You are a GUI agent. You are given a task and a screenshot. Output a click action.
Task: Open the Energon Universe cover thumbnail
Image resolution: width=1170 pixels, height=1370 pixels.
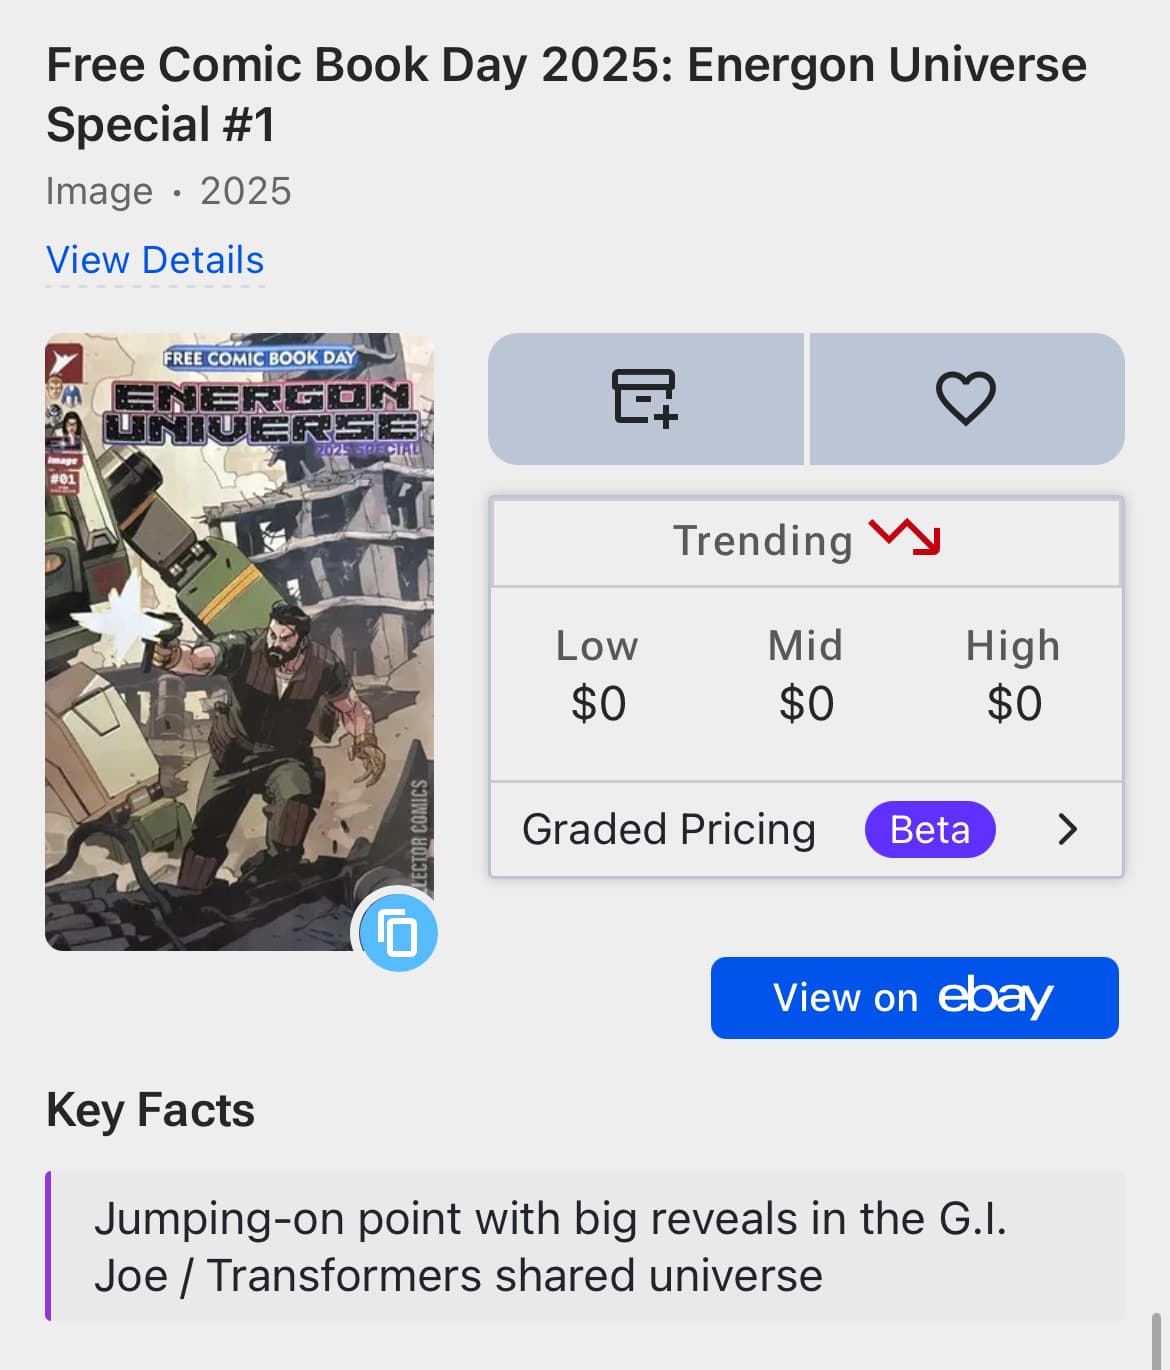240,642
